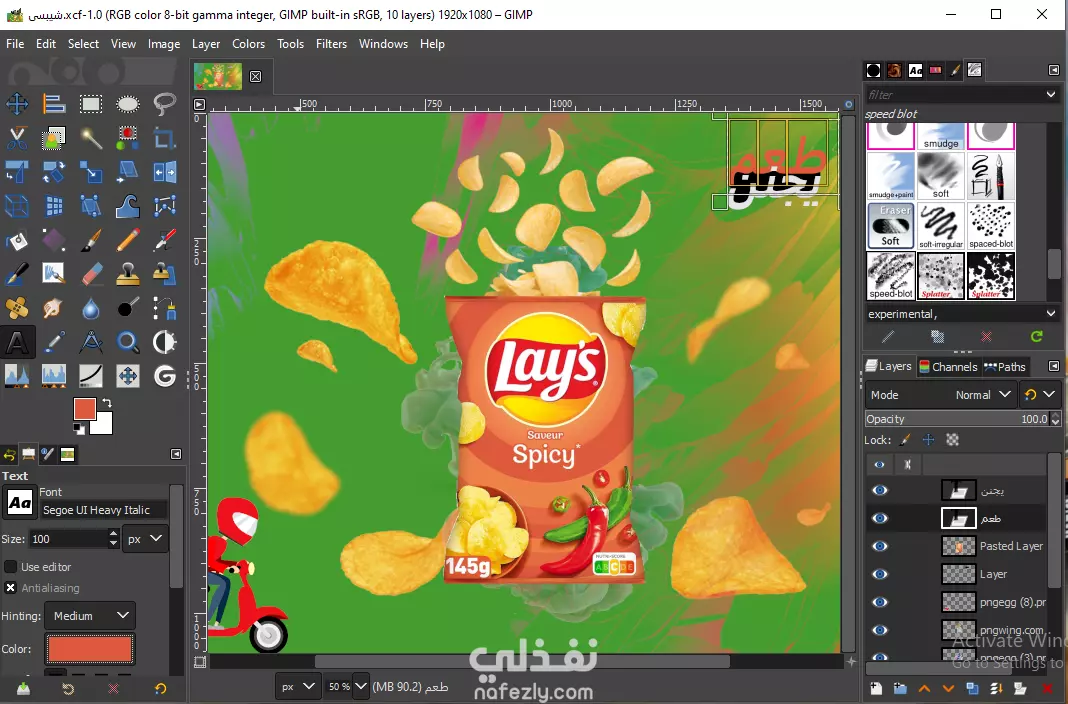Select the Smudge finger tool
The width and height of the screenshot is (1068, 704).
tap(54, 308)
